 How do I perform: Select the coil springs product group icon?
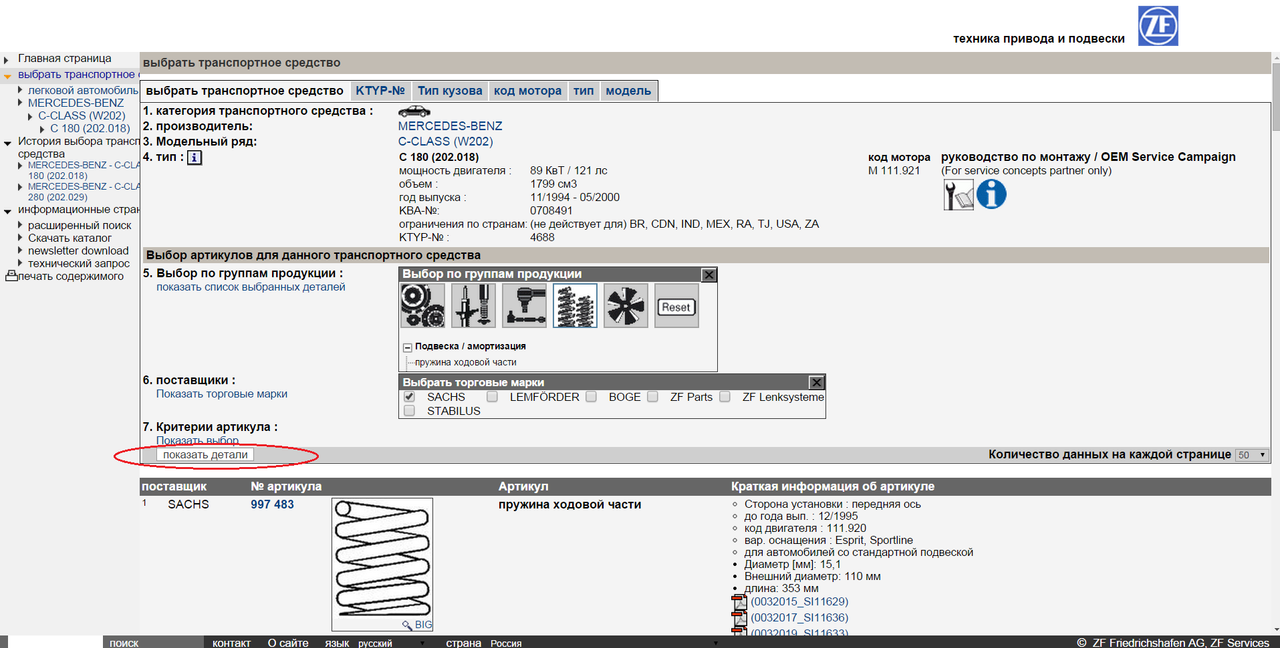click(x=575, y=306)
